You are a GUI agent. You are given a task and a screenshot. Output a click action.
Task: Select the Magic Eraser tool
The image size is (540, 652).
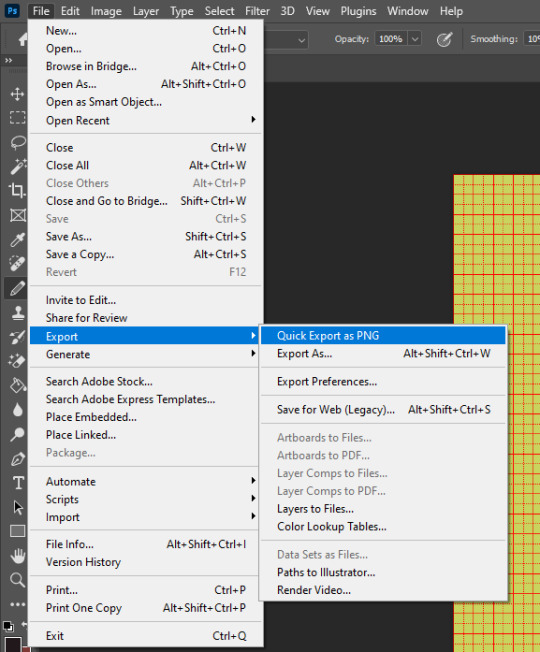coord(17,361)
